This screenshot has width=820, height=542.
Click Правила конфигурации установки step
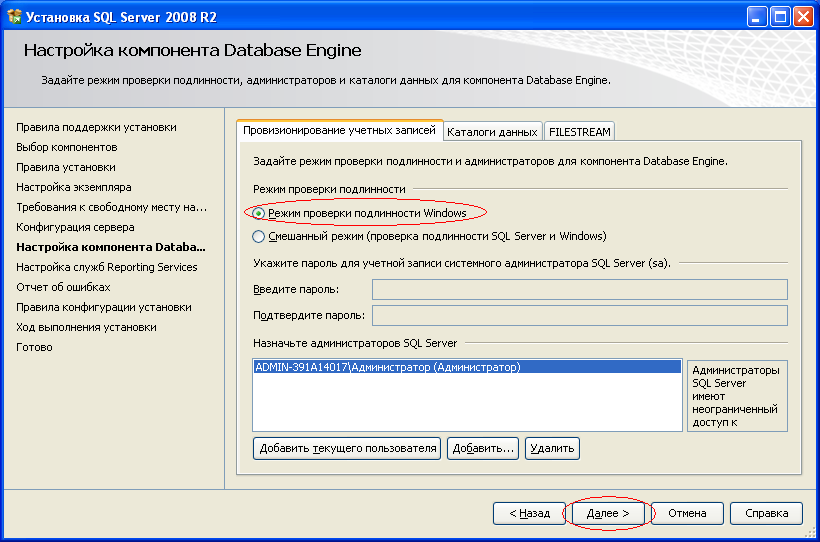click(x=104, y=308)
